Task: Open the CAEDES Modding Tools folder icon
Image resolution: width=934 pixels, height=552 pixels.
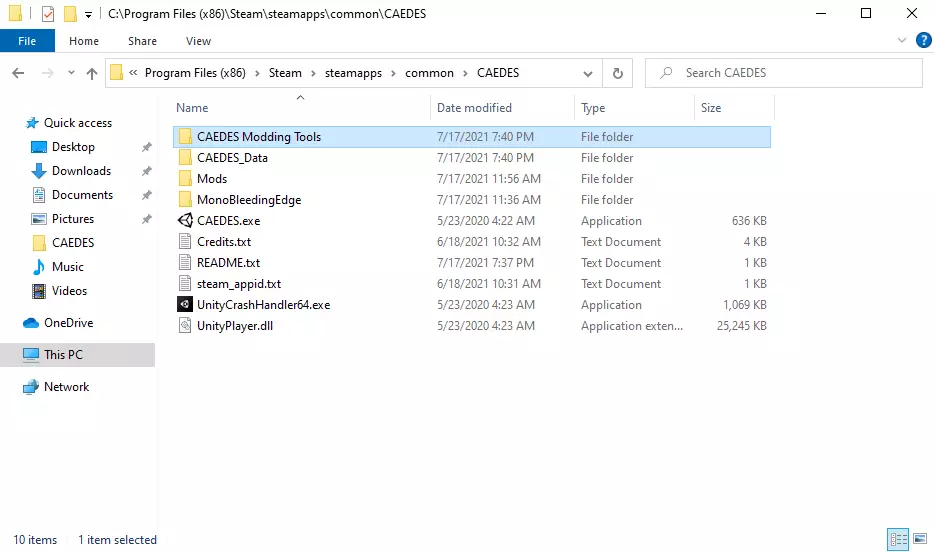Action: pyautogui.click(x=185, y=137)
